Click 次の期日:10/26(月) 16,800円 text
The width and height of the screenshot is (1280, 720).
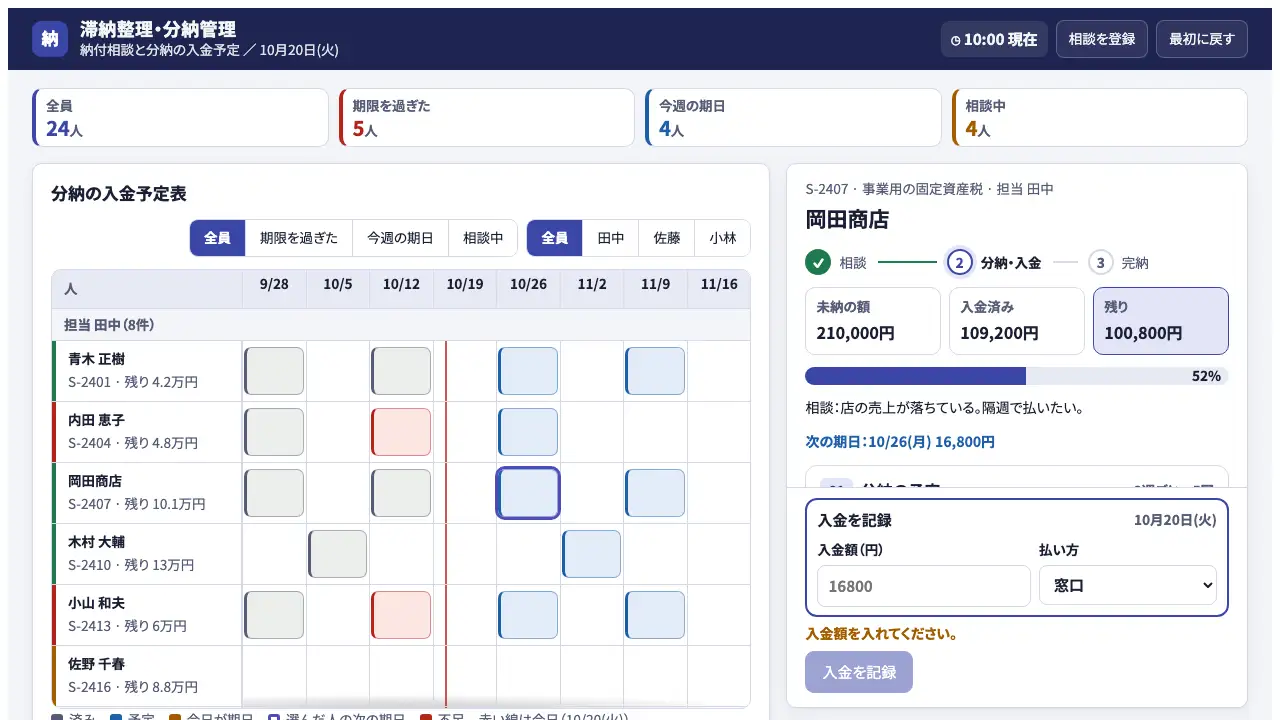click(900, 442)
